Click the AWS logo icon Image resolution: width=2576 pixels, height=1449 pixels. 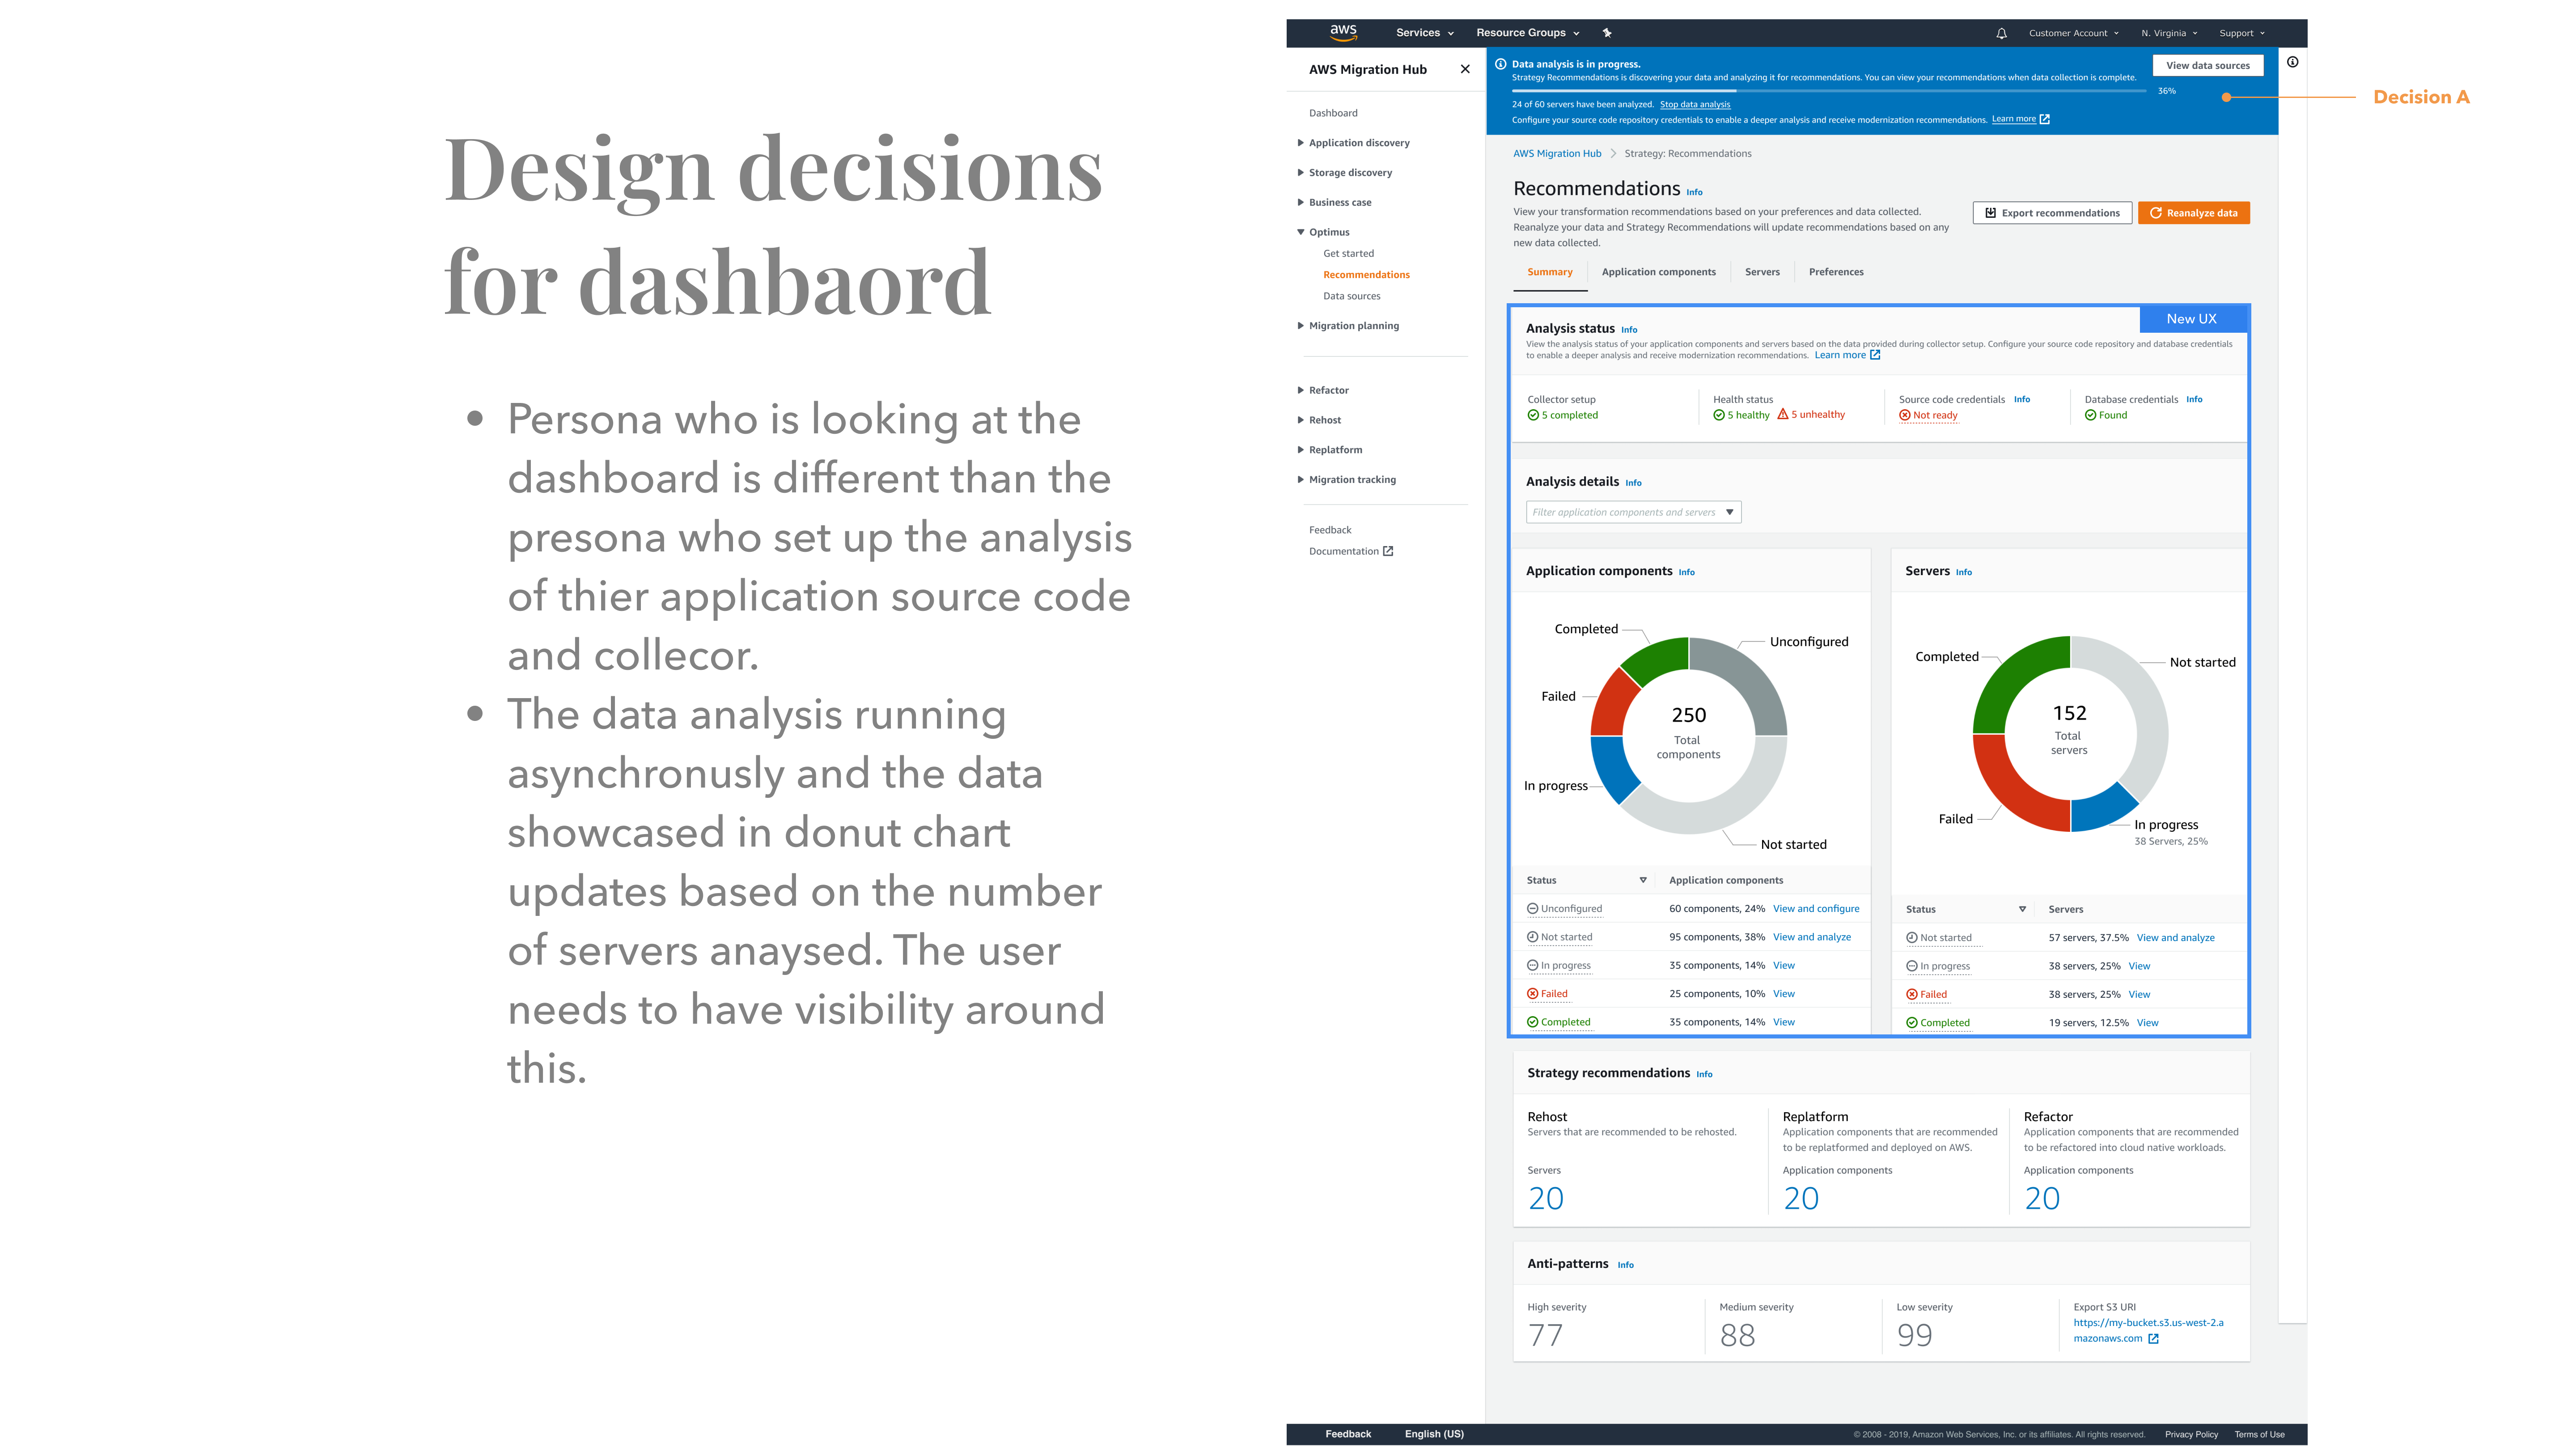1343,32
